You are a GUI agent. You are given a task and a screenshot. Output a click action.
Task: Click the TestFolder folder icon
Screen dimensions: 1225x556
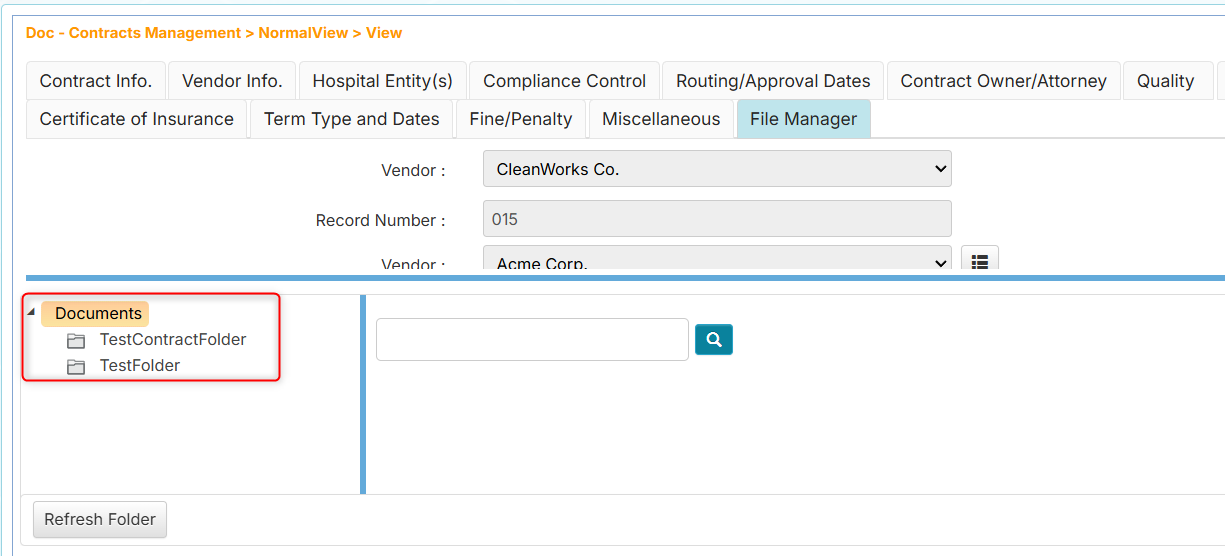coord(76,367)
